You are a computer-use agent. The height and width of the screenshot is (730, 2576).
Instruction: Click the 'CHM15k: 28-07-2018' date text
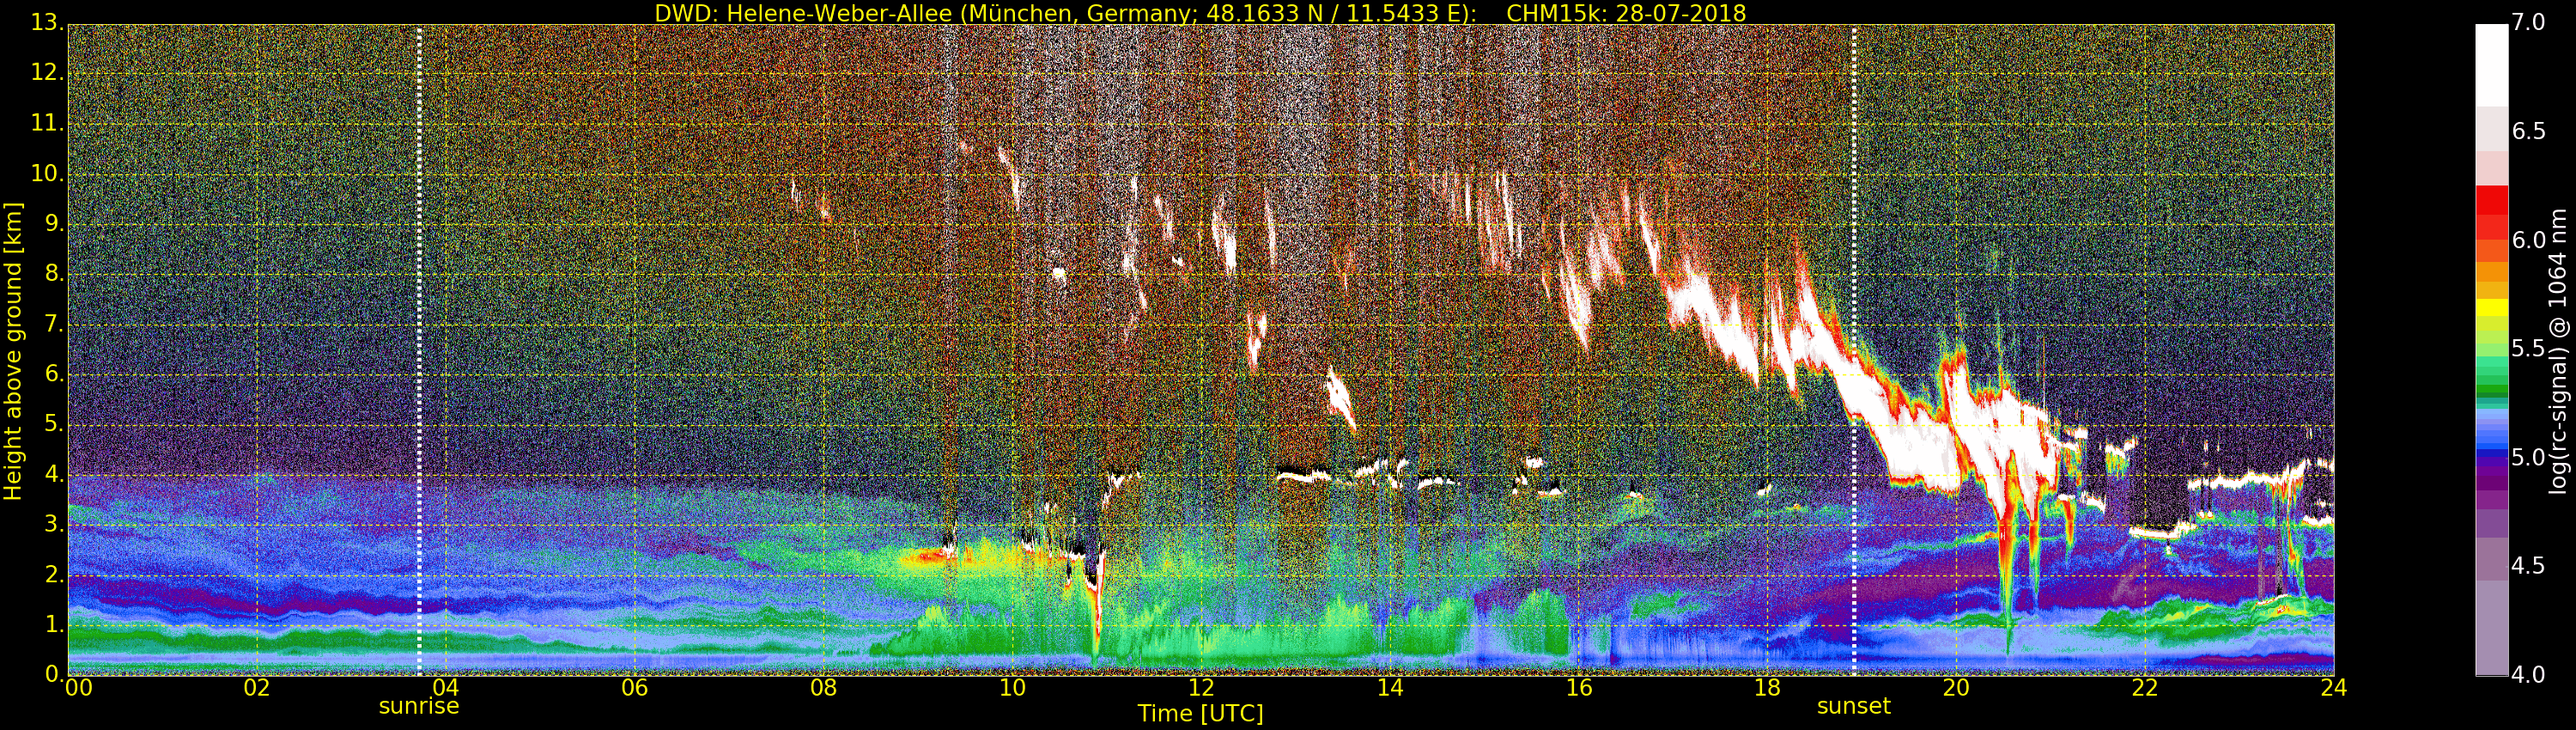coord(1626,14)
